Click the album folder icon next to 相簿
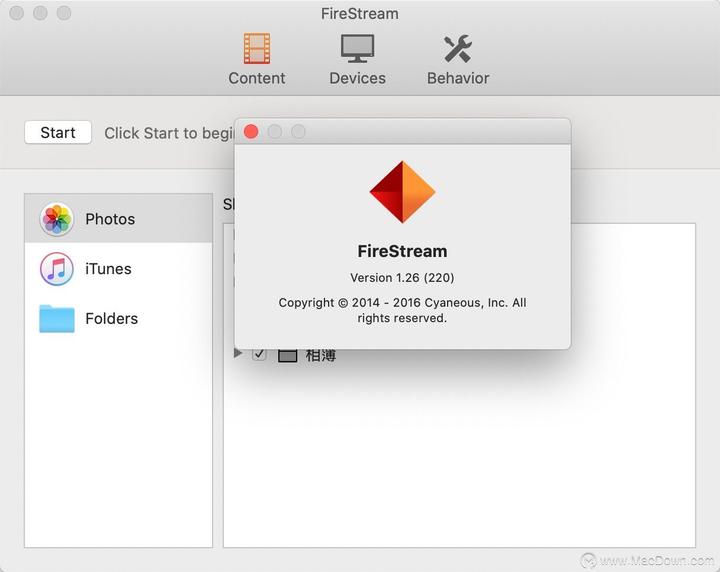720x572 pixels. click(287, 355)
